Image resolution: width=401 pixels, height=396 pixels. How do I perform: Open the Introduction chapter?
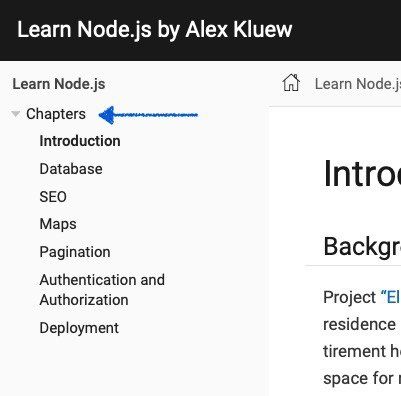click(x=80, y=141)
